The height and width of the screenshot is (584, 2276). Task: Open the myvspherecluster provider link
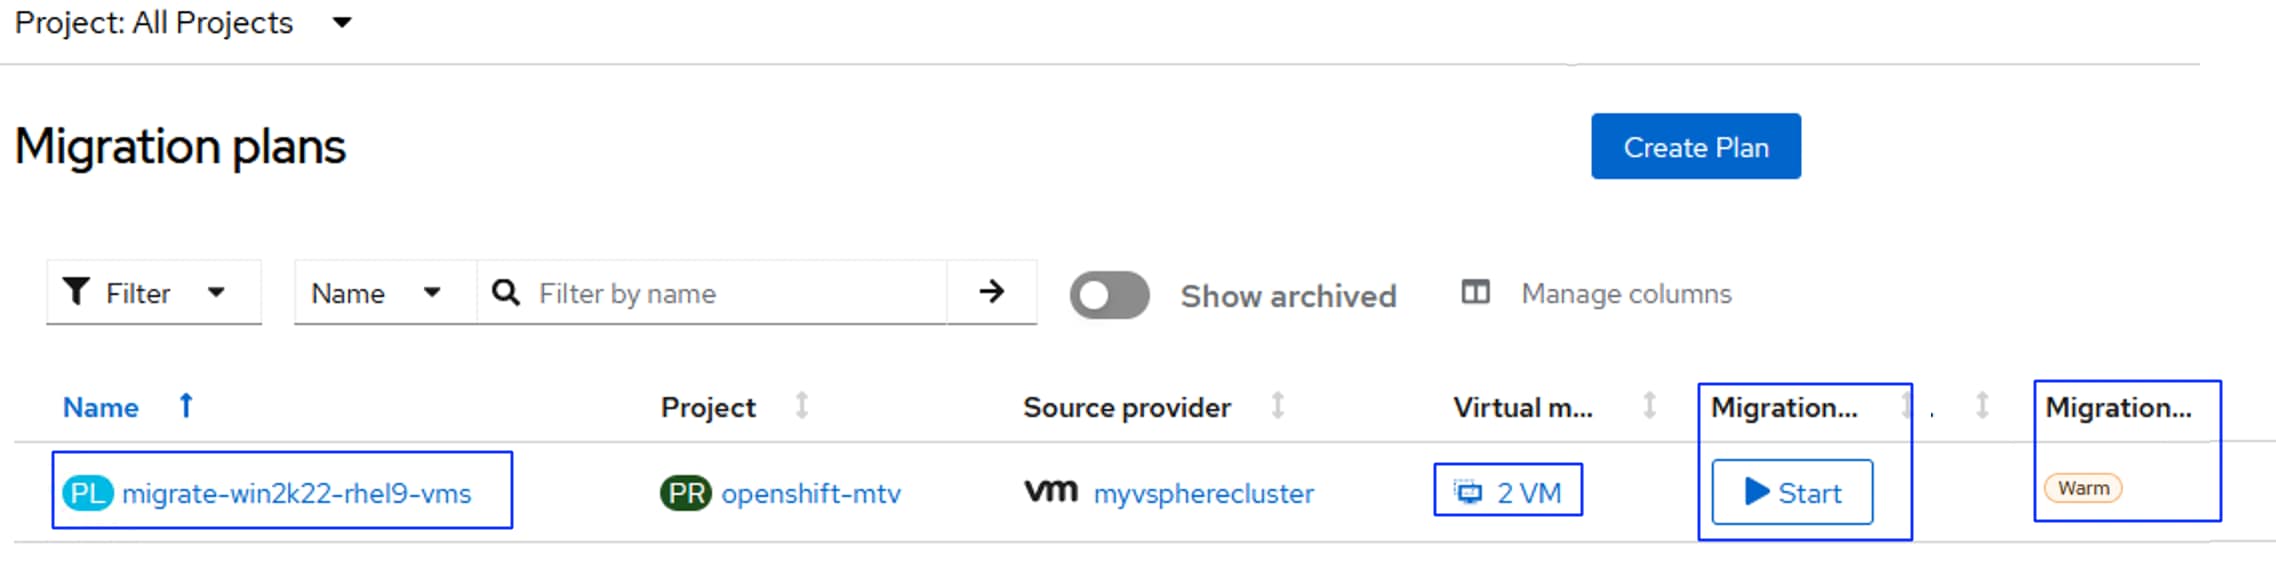[x=1203, y=493]
